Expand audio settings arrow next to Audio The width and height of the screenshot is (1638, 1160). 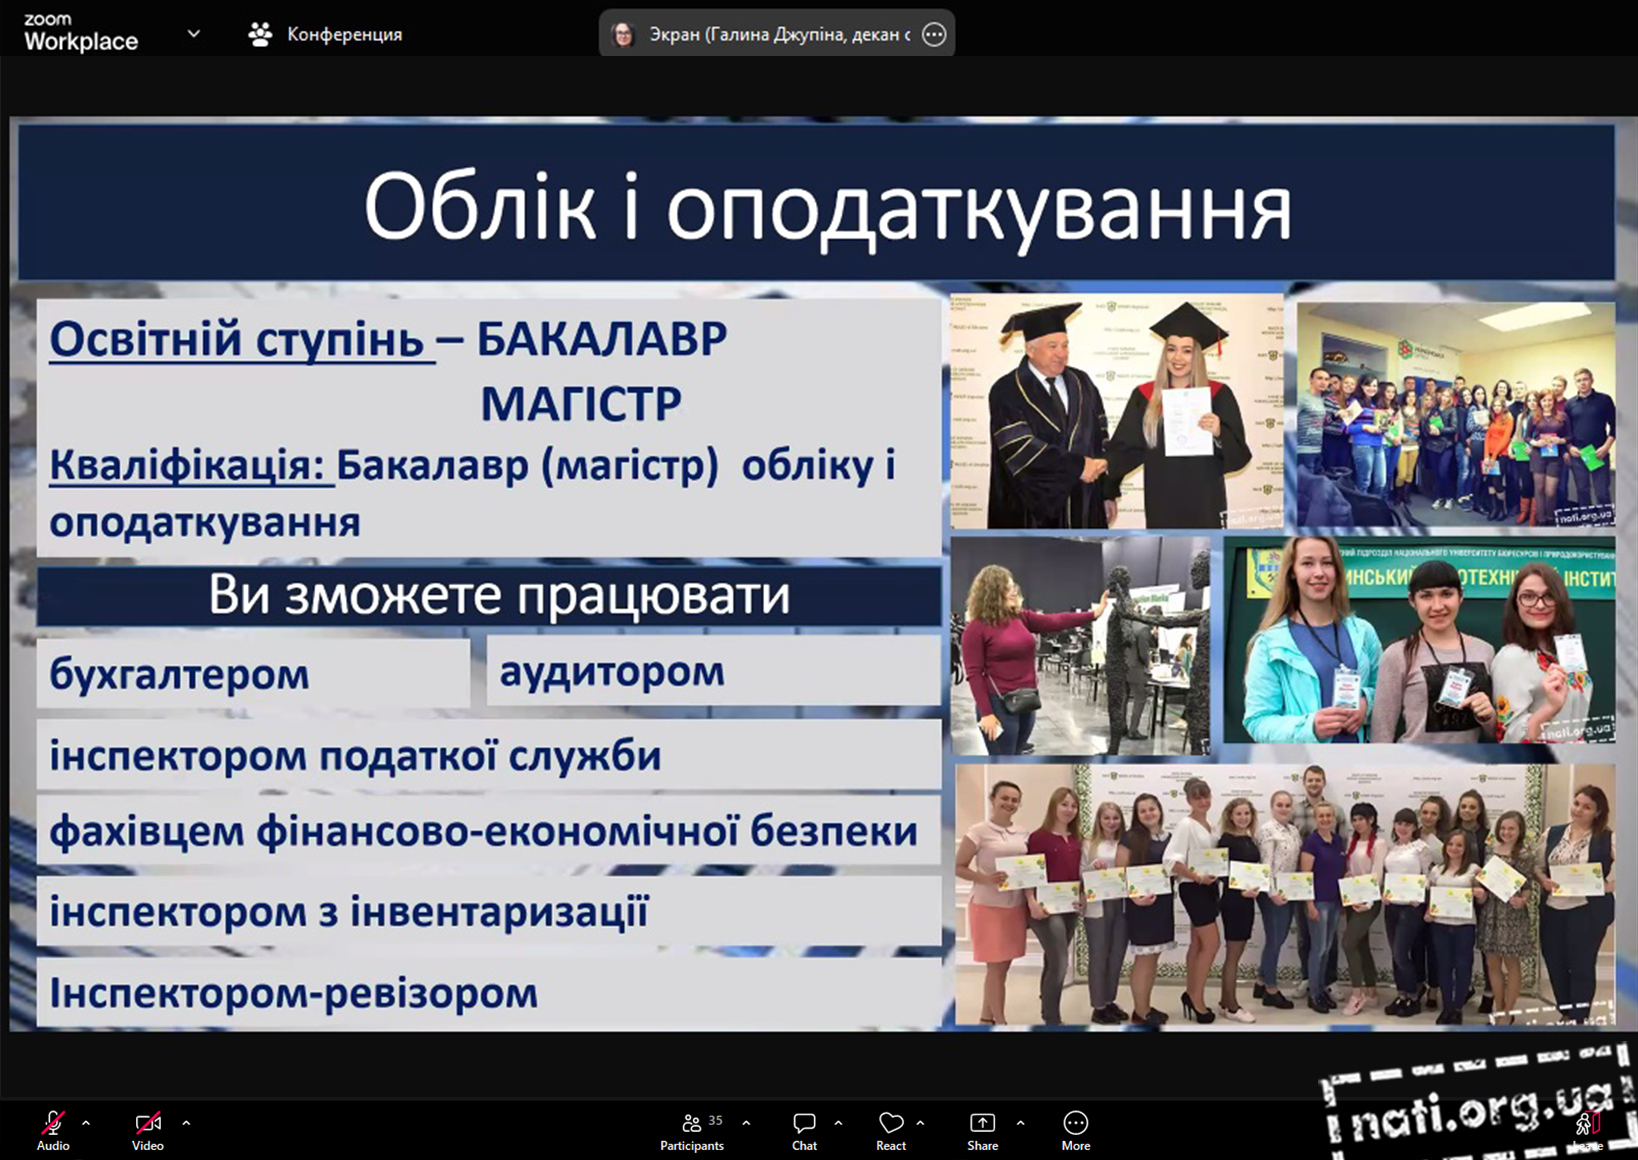coord(86,1123)
